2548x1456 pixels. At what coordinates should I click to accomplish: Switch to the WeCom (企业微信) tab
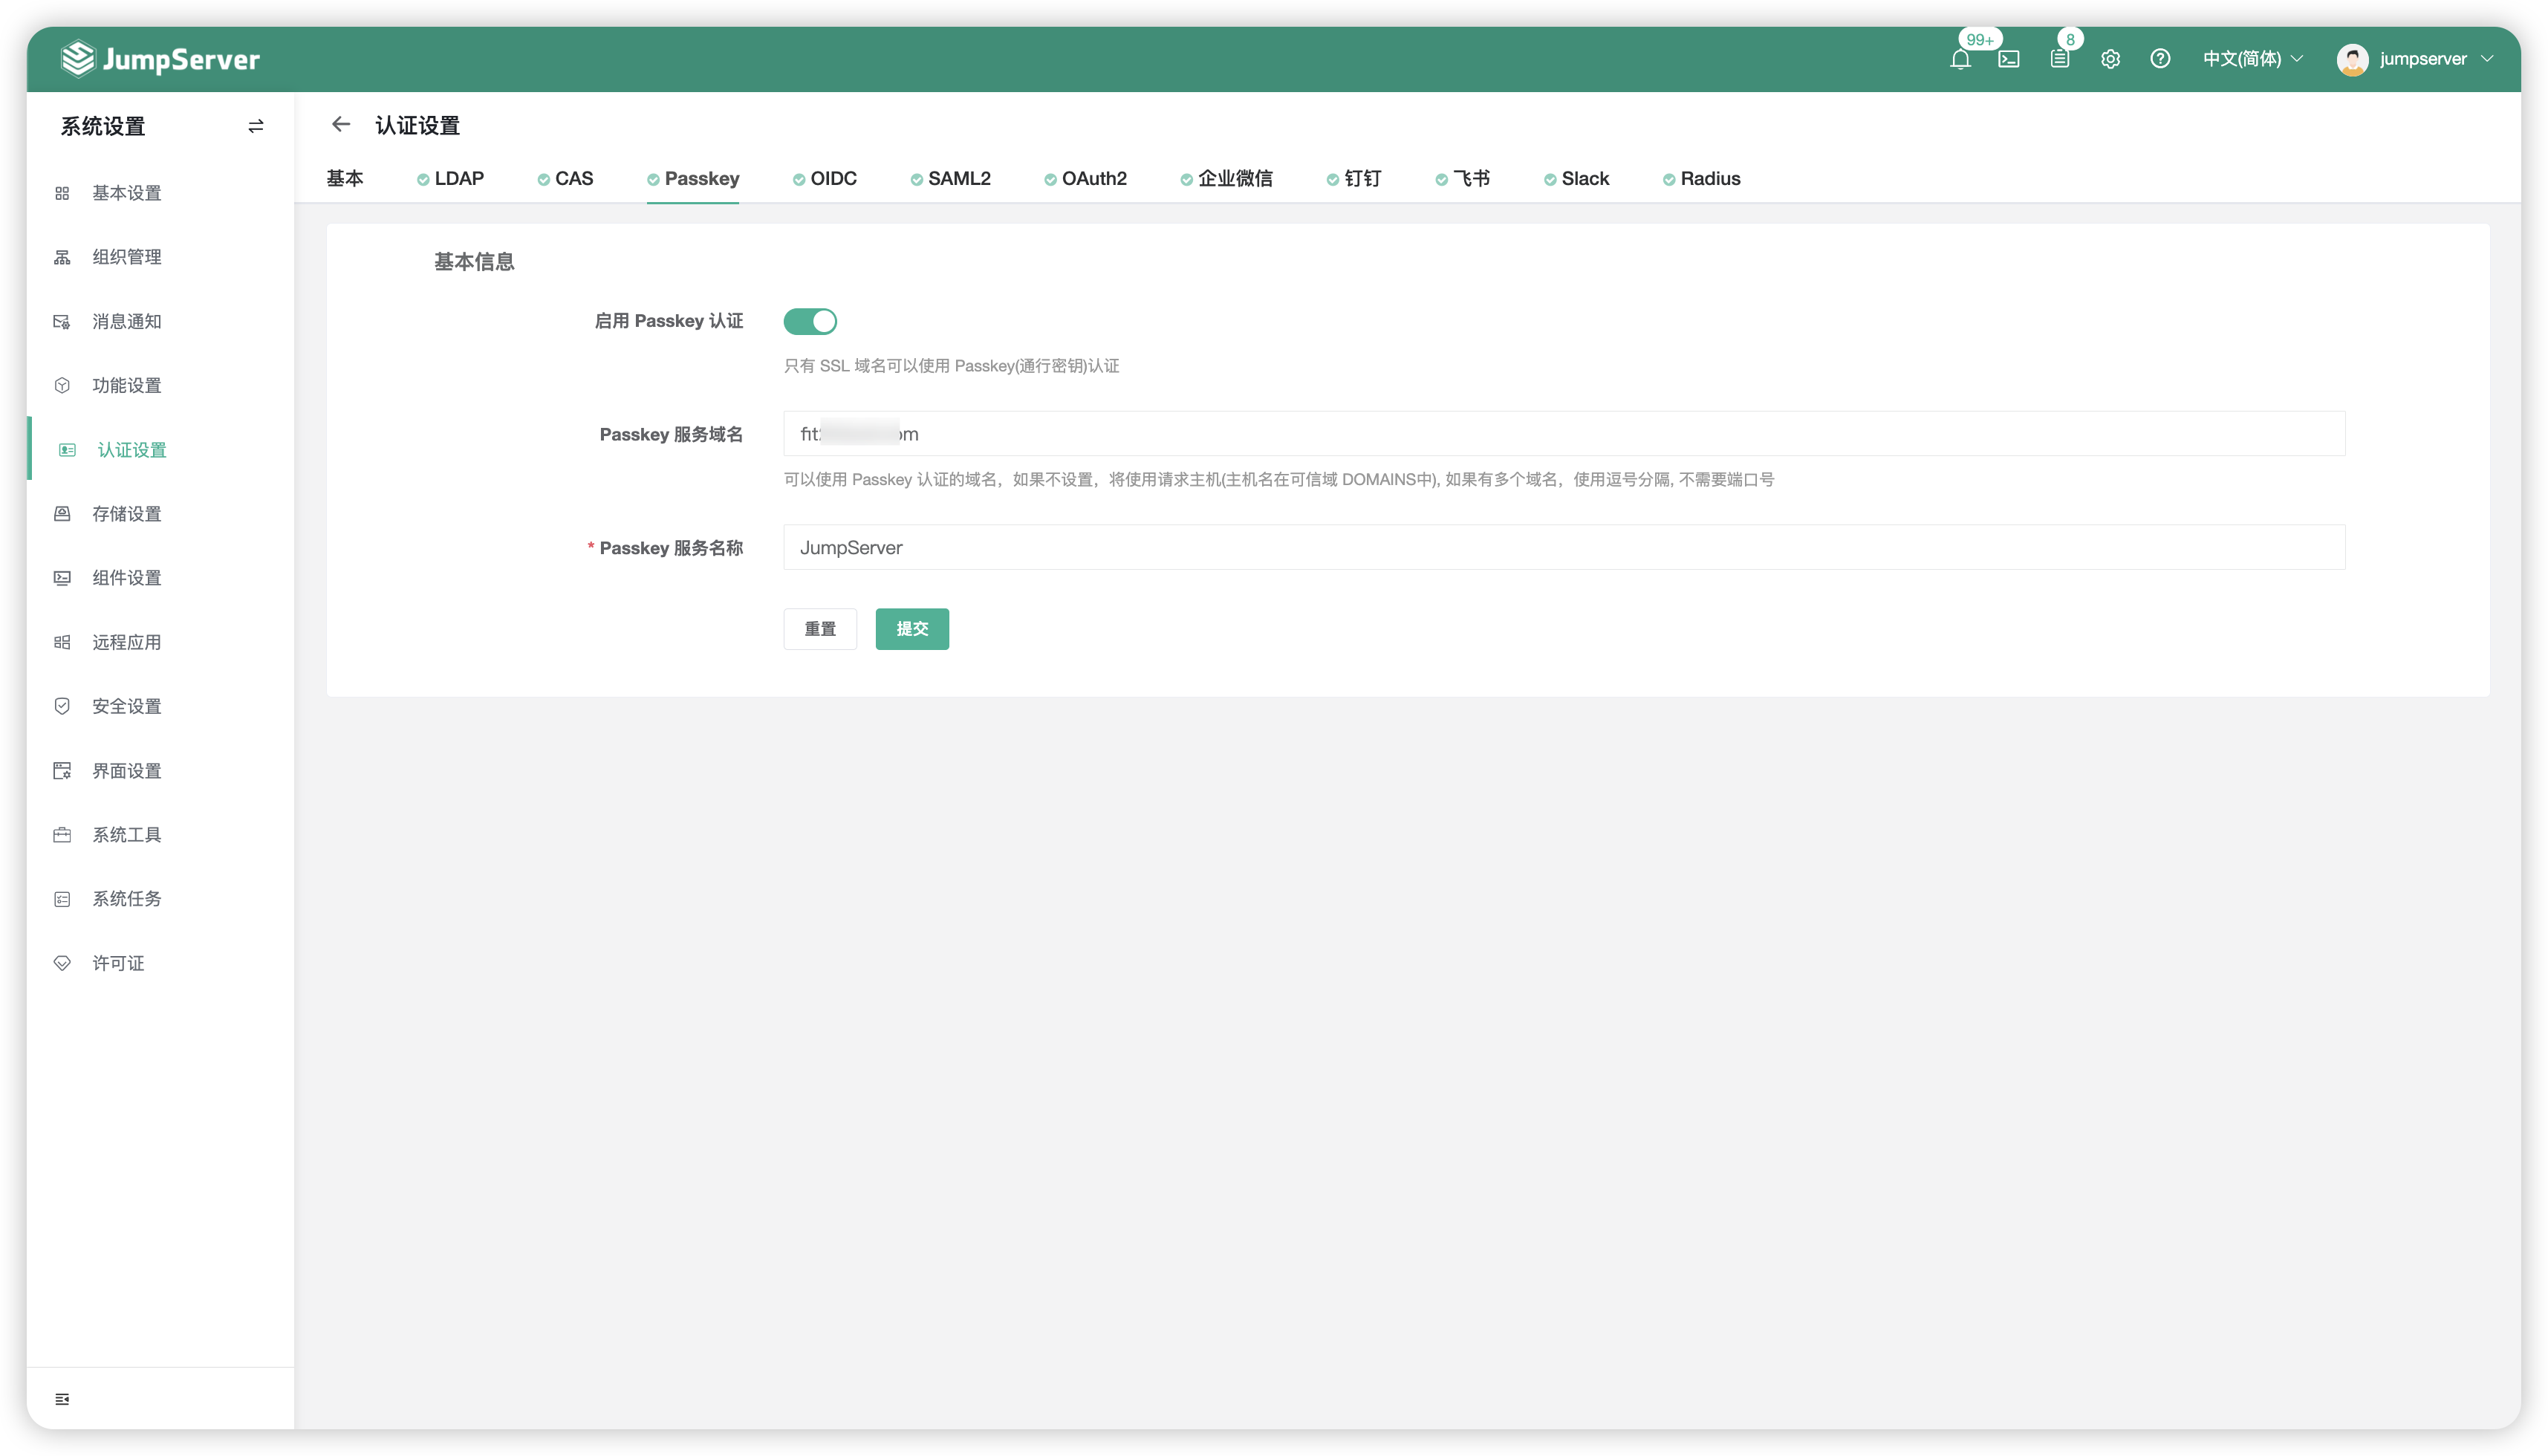click(x=1226, y=179)
